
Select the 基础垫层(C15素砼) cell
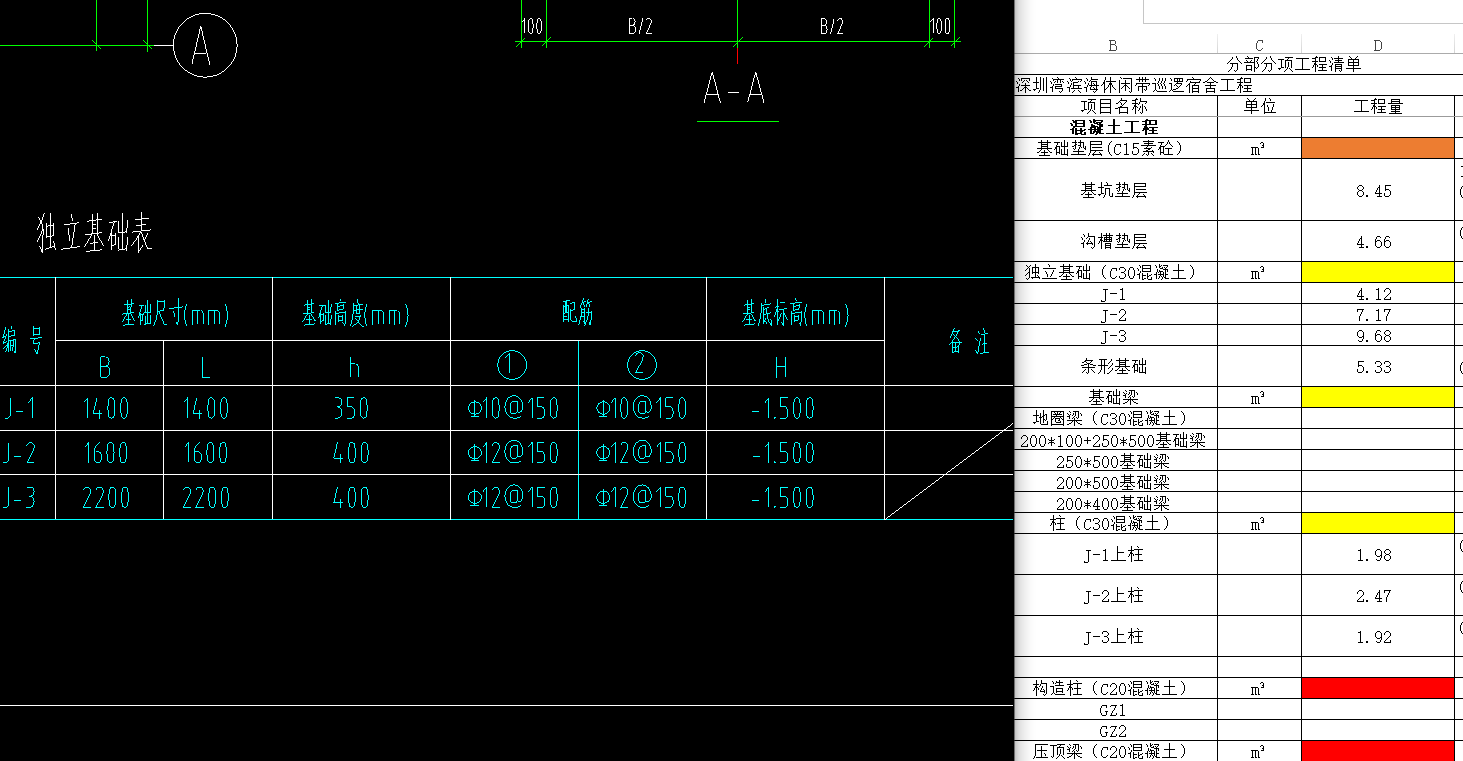(x=1115, y=148)
